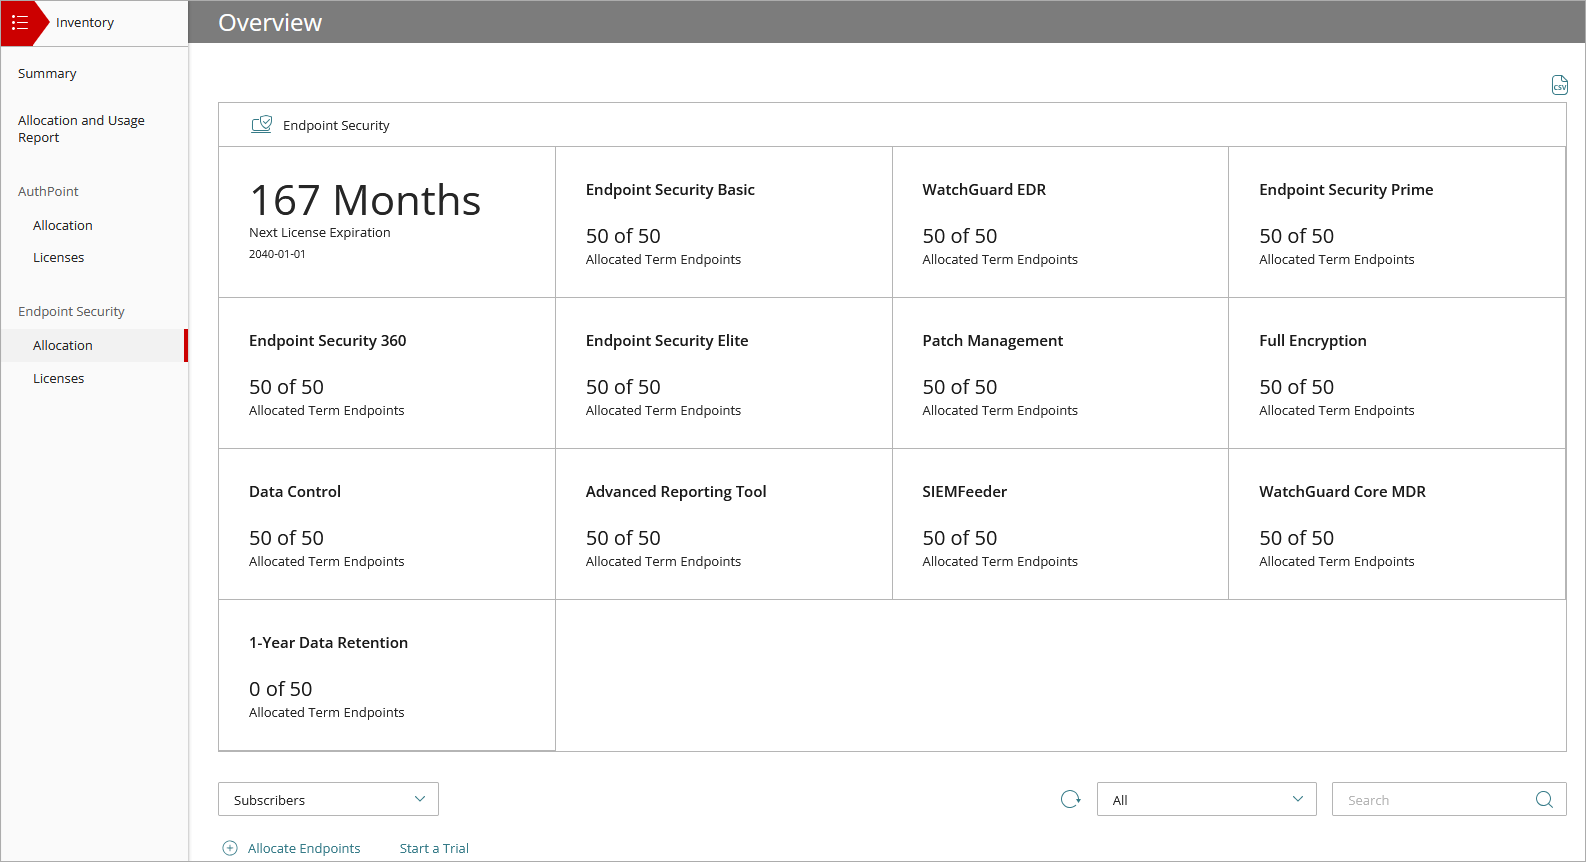
Task: Export the overview as CSV
Action: click(x=1559, y=85)
